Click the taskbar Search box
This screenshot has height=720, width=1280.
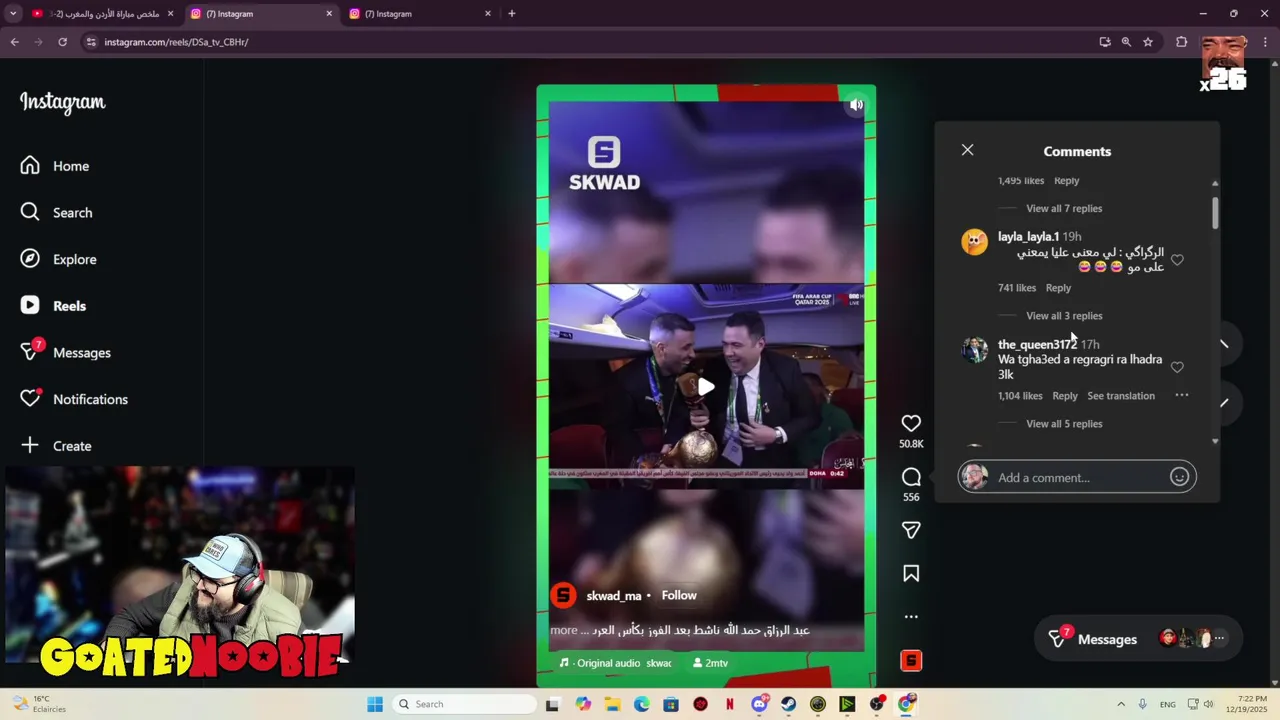point(465,704)
